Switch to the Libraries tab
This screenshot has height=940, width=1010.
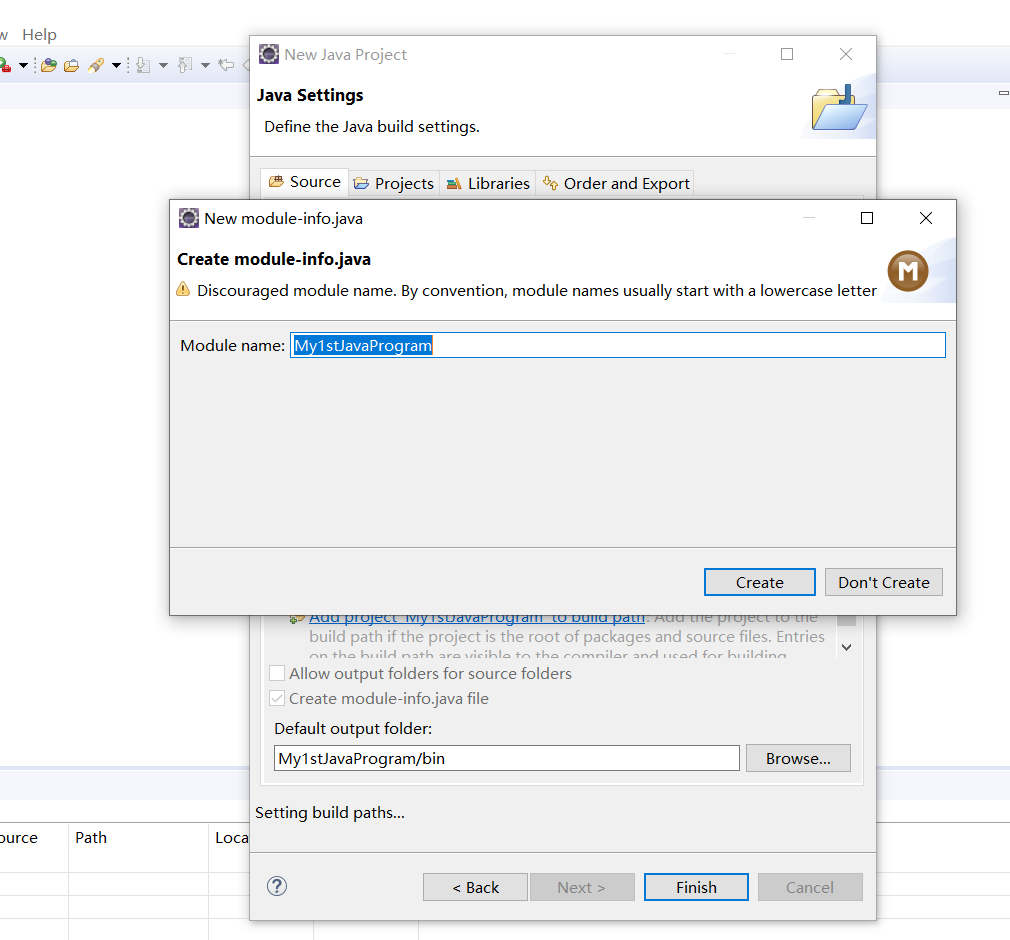point(488,184)
